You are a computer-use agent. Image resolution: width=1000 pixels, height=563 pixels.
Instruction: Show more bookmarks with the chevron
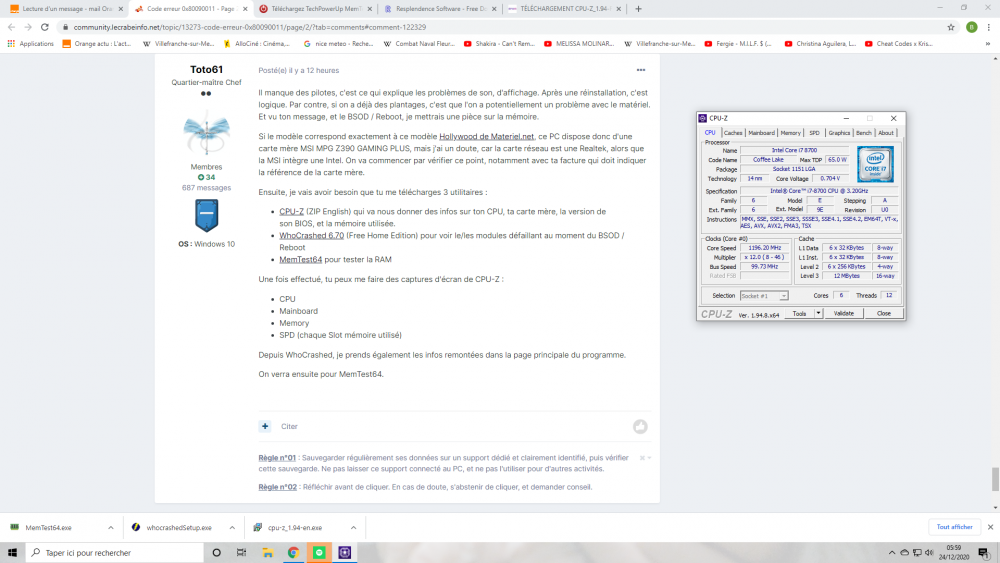pos(988,43)
